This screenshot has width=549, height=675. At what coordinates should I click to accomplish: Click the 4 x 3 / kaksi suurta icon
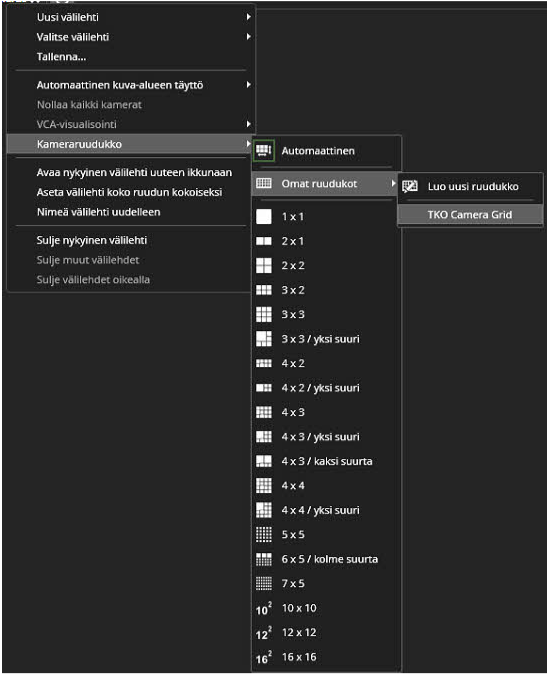click(264, 461)
